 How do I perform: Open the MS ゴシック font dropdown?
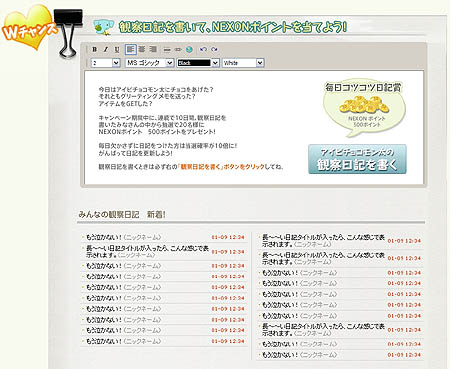[x=150, y=63]
